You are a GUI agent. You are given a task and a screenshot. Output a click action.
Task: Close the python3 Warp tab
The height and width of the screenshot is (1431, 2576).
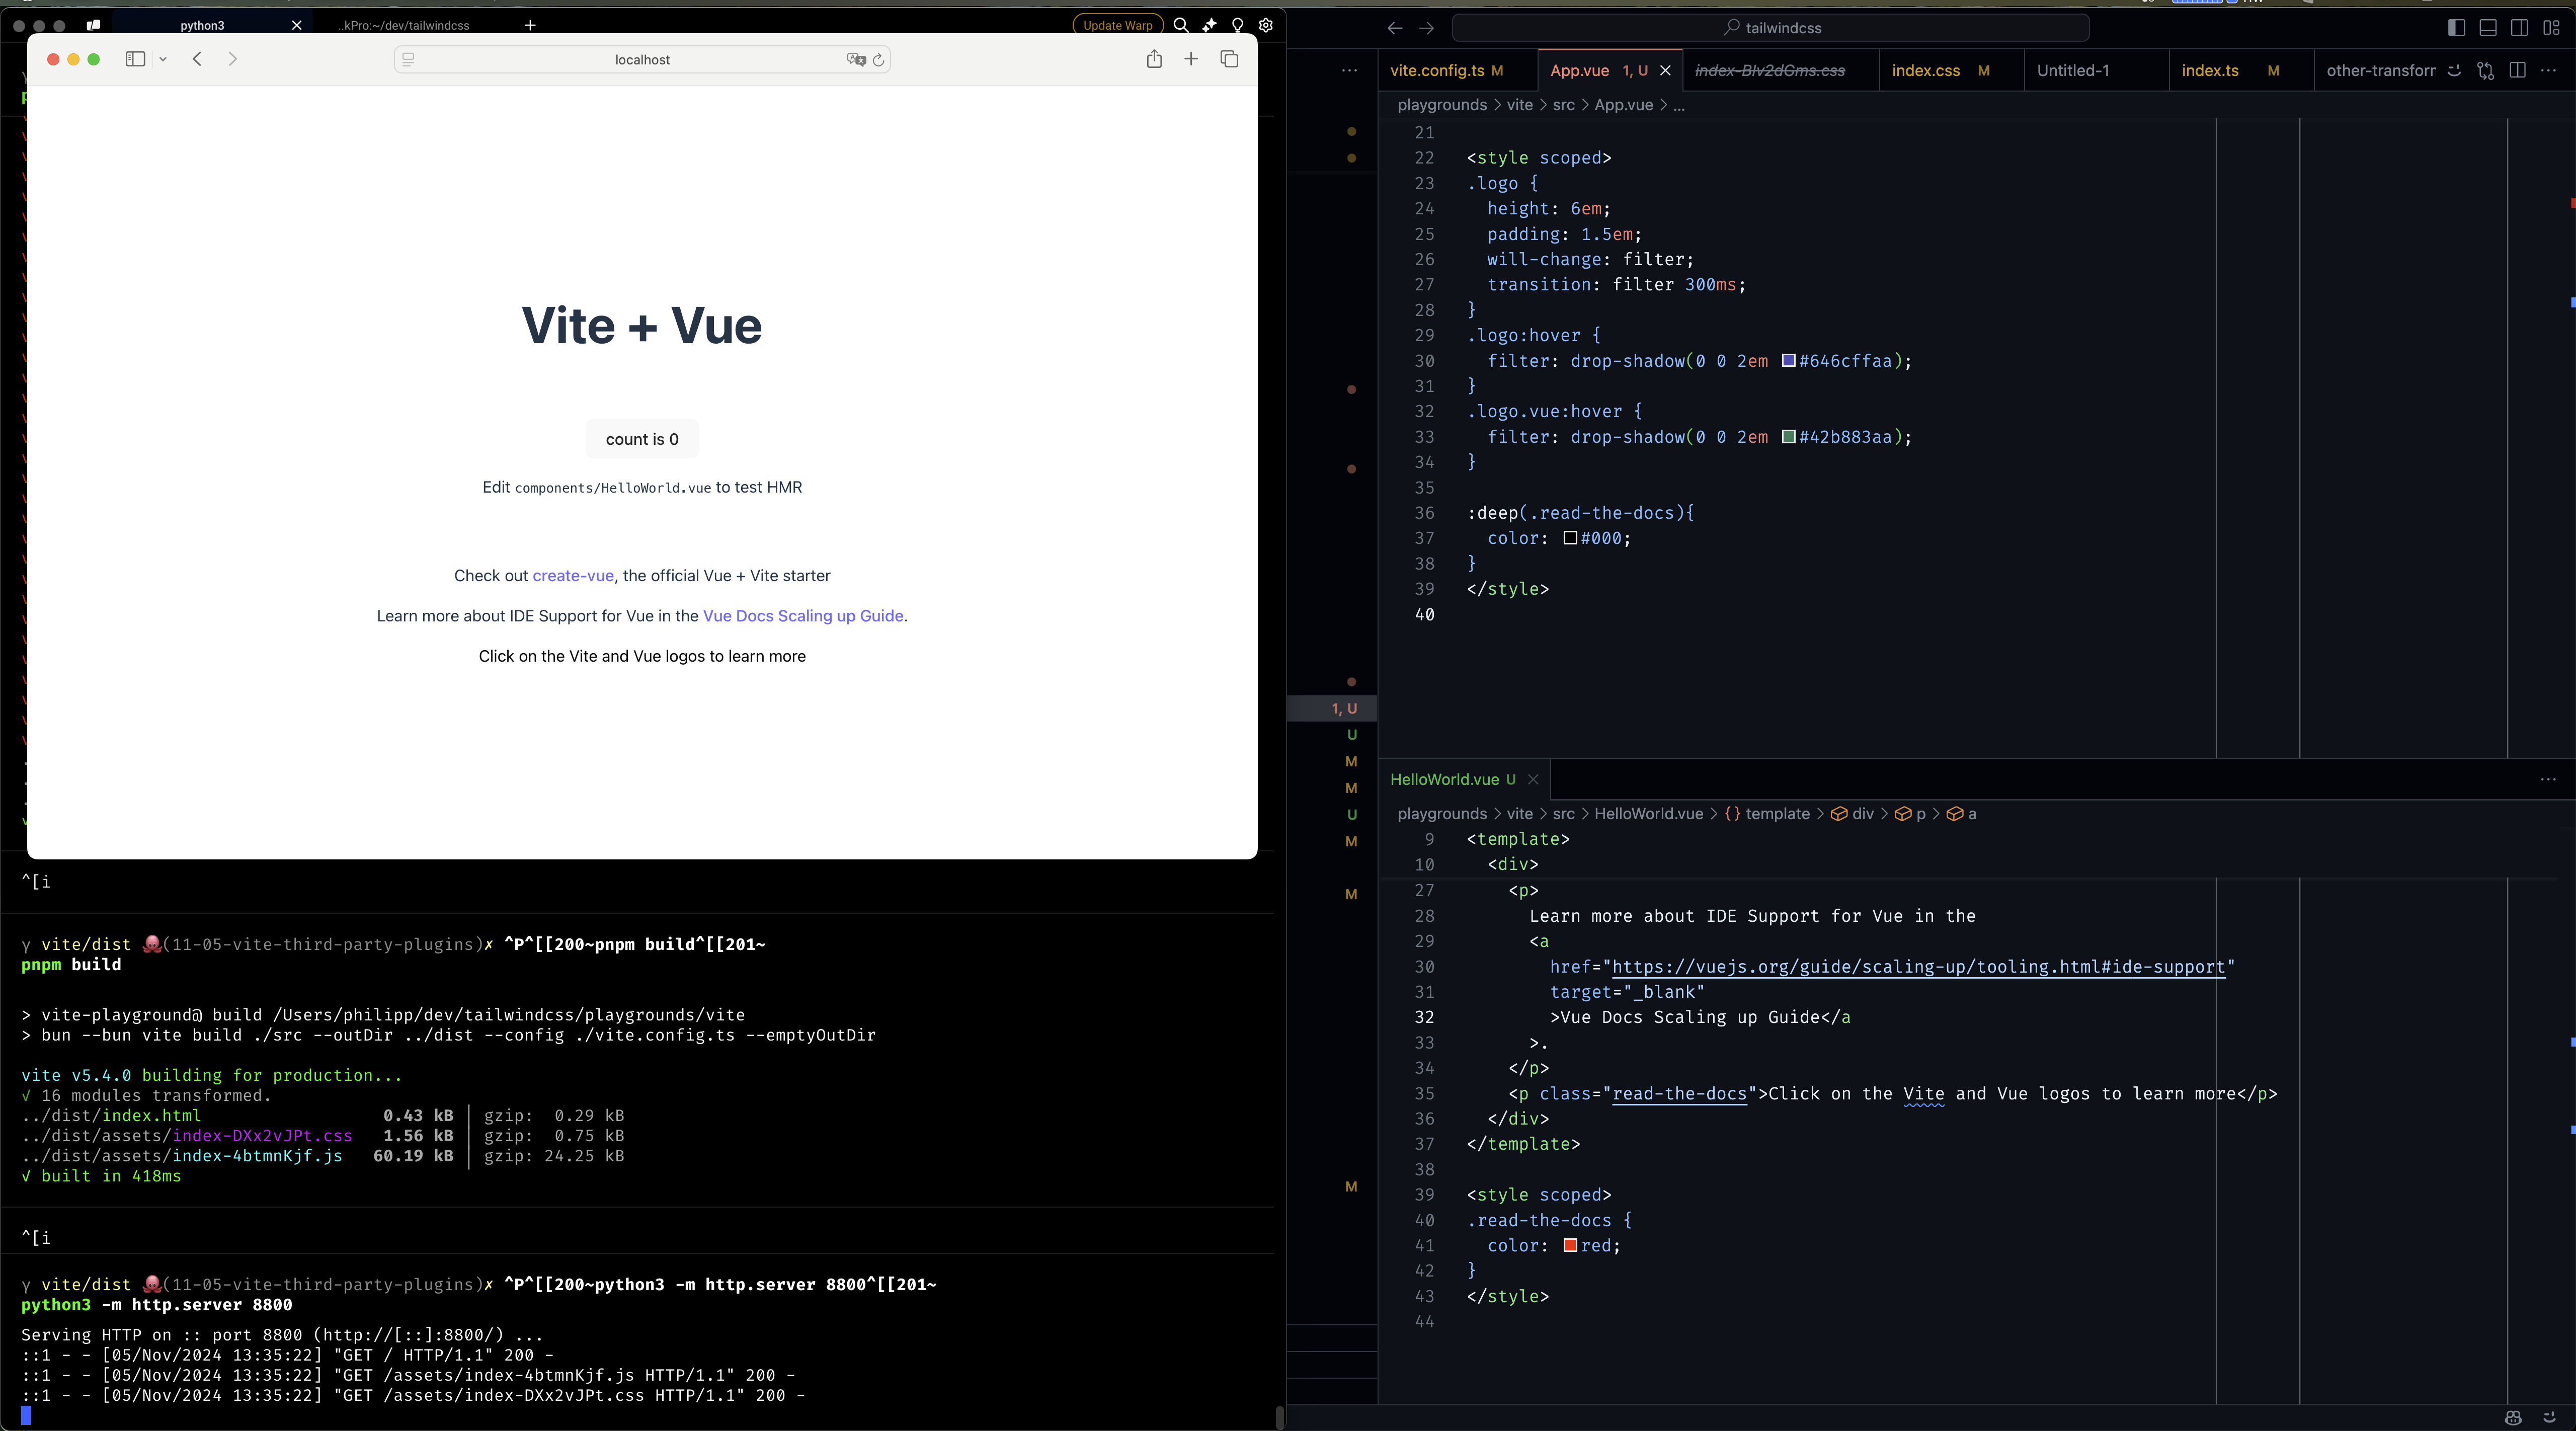[x=296, y=25]
